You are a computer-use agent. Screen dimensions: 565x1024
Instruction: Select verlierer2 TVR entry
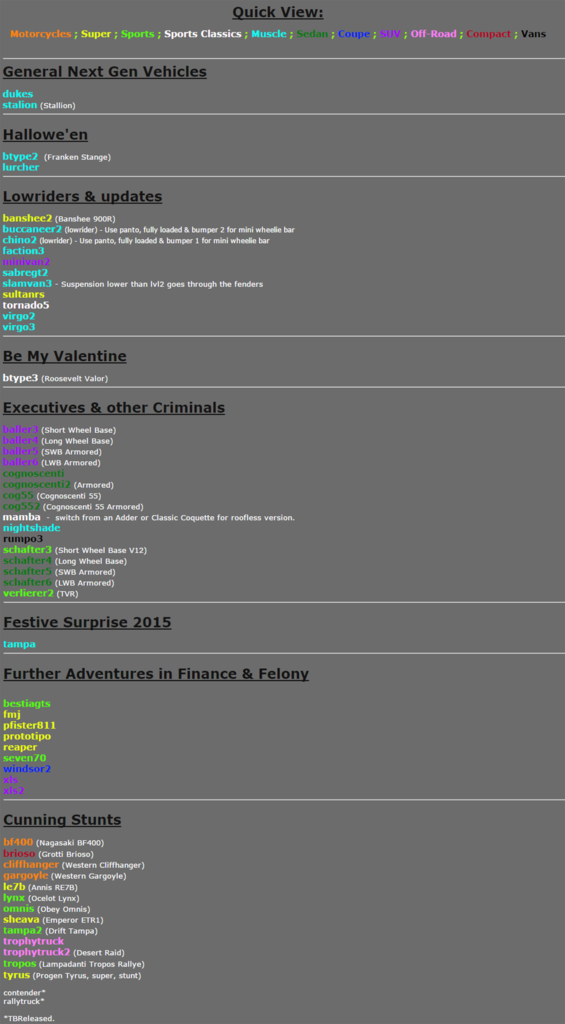click(40, 594)
